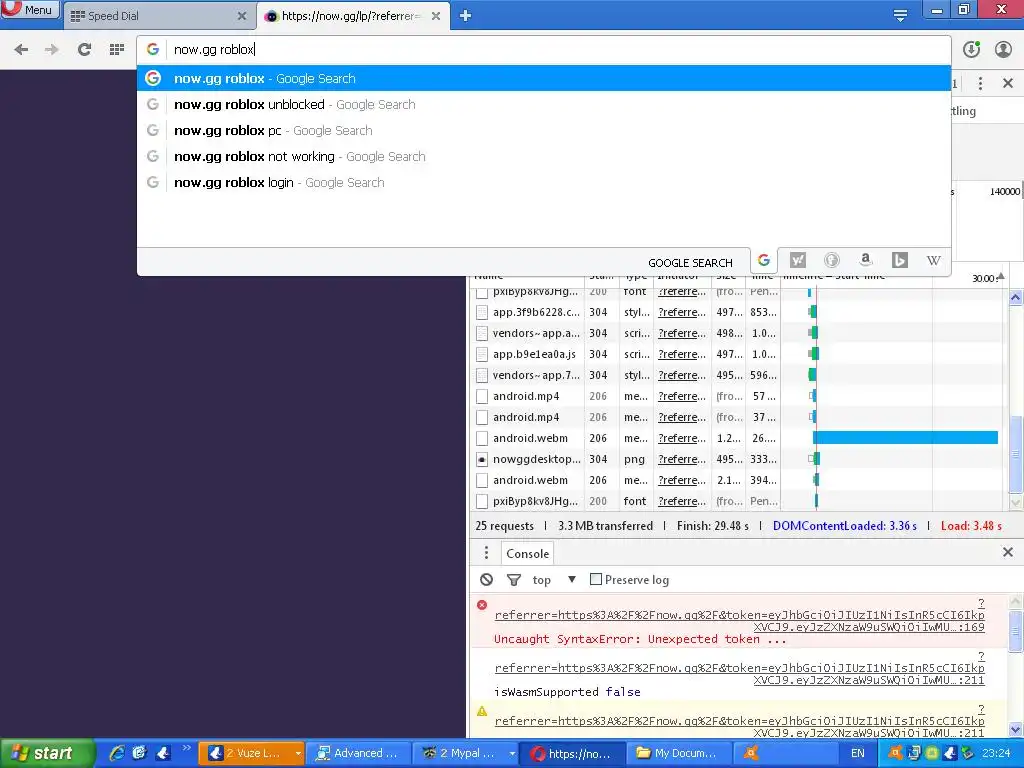Open the downloads icon in toolbar

(x=971, y=49)
